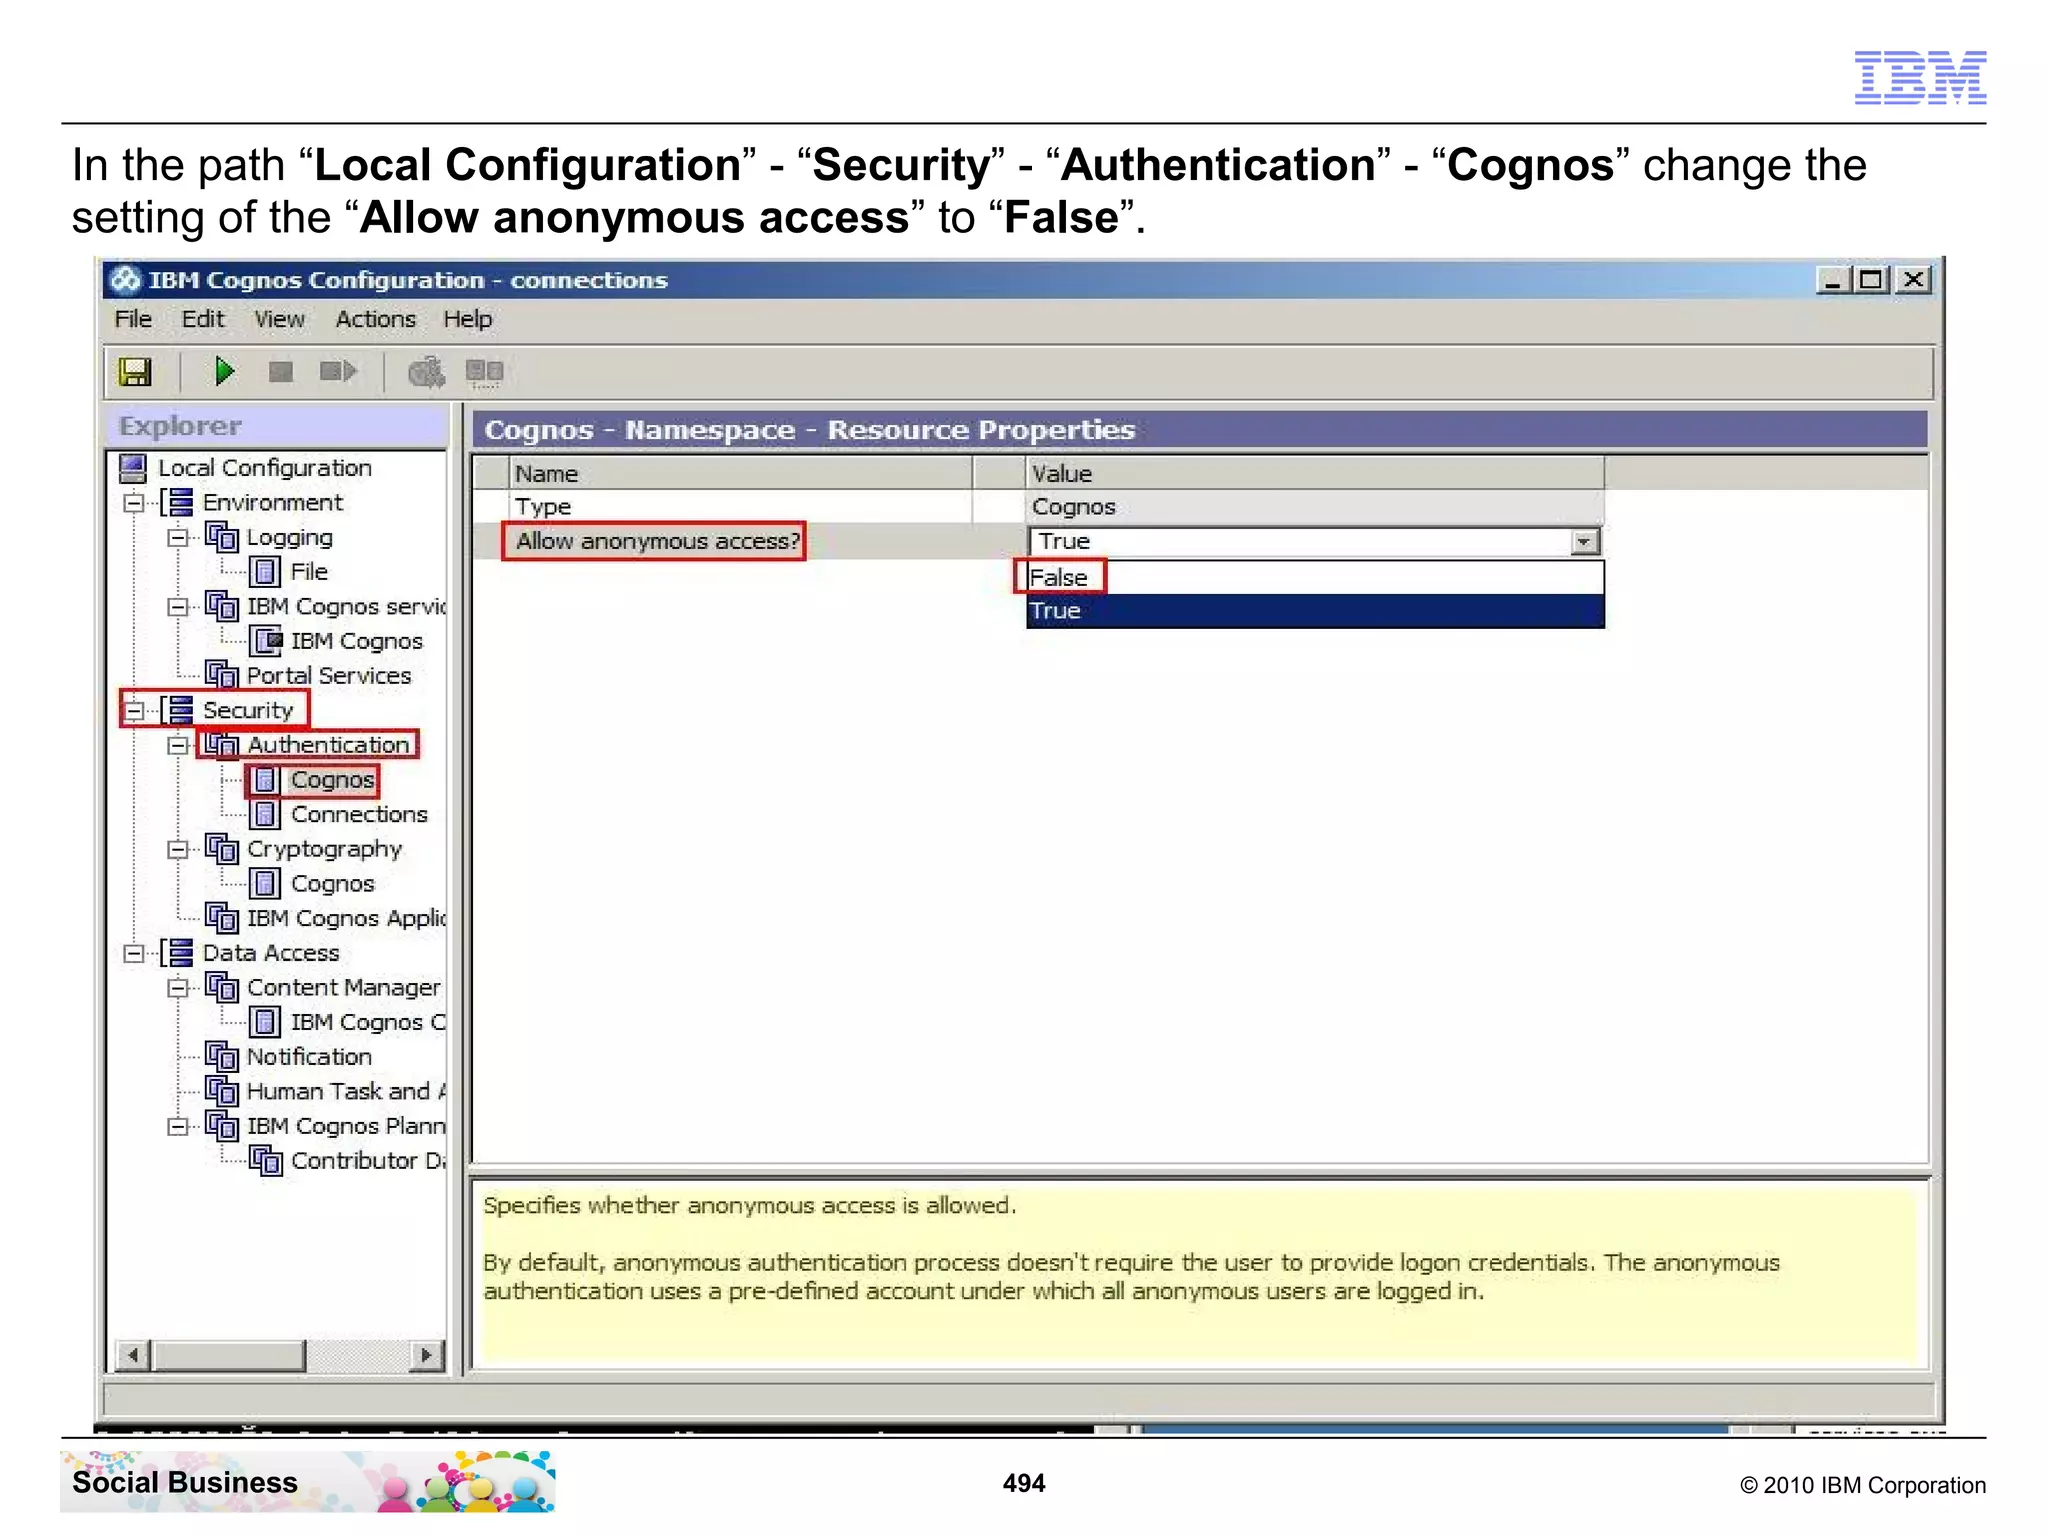This screenshot has width=2048, height=1536.
Task: Collapse the IBM Cognos Planning node
Action: point(178,1127)
